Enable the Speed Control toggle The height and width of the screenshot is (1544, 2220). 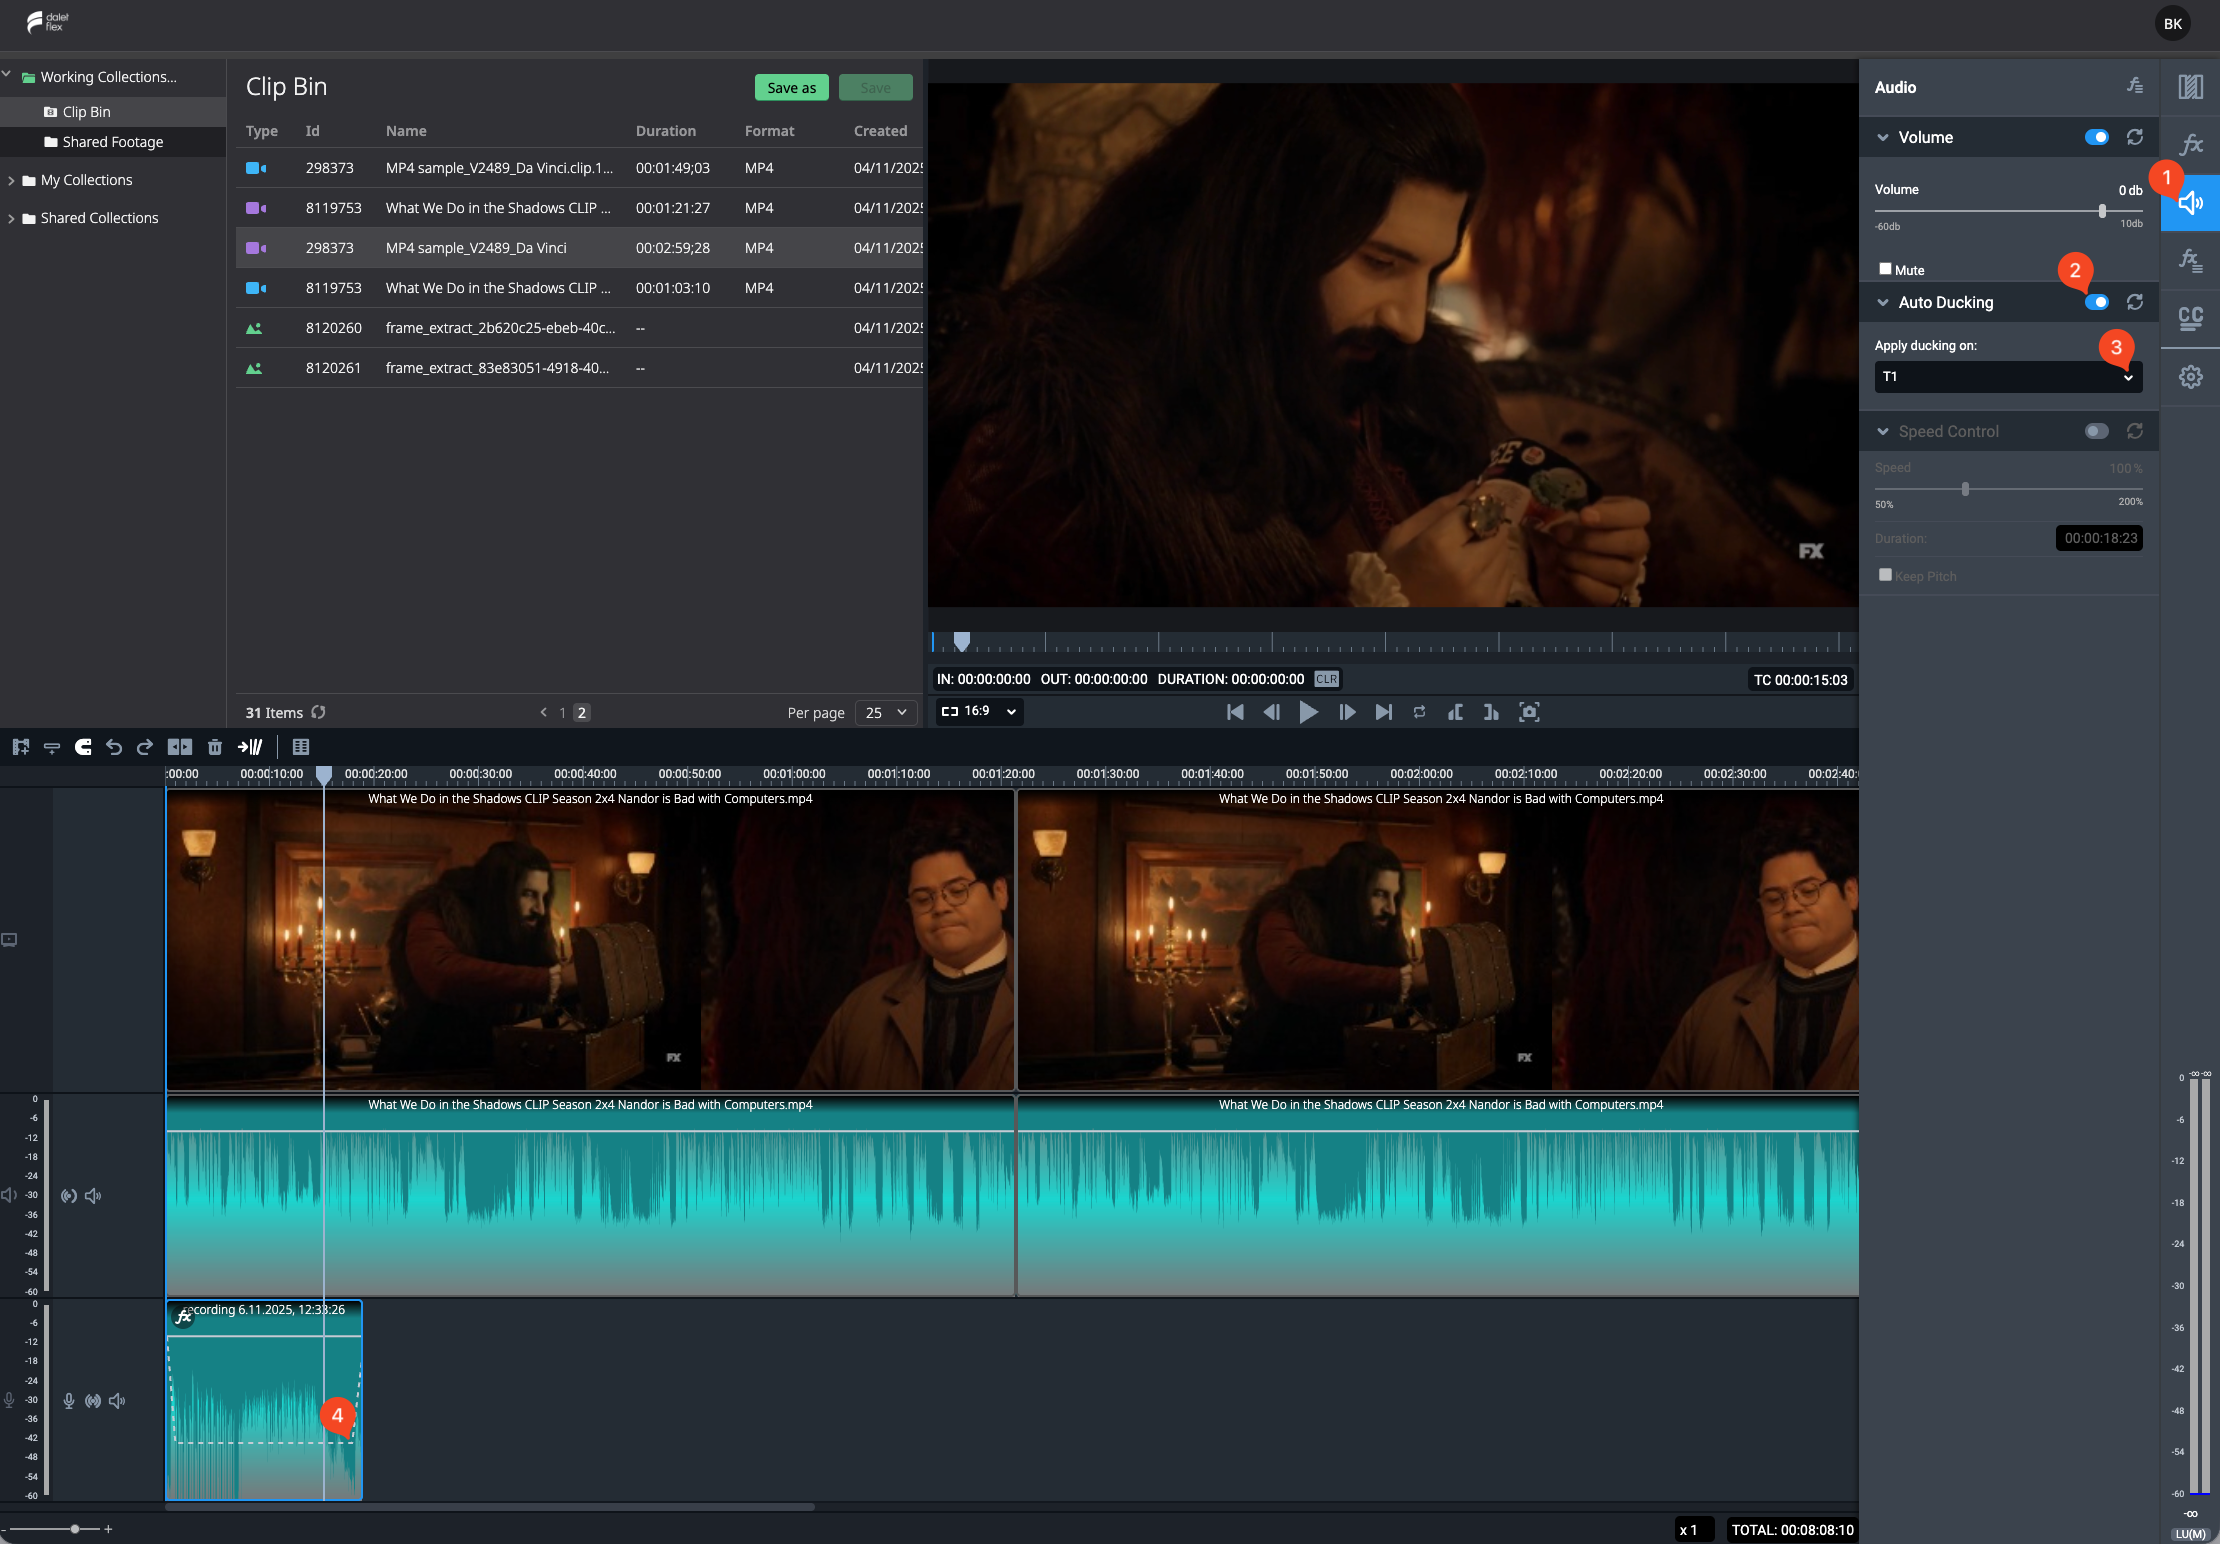tap(2097, 431)
